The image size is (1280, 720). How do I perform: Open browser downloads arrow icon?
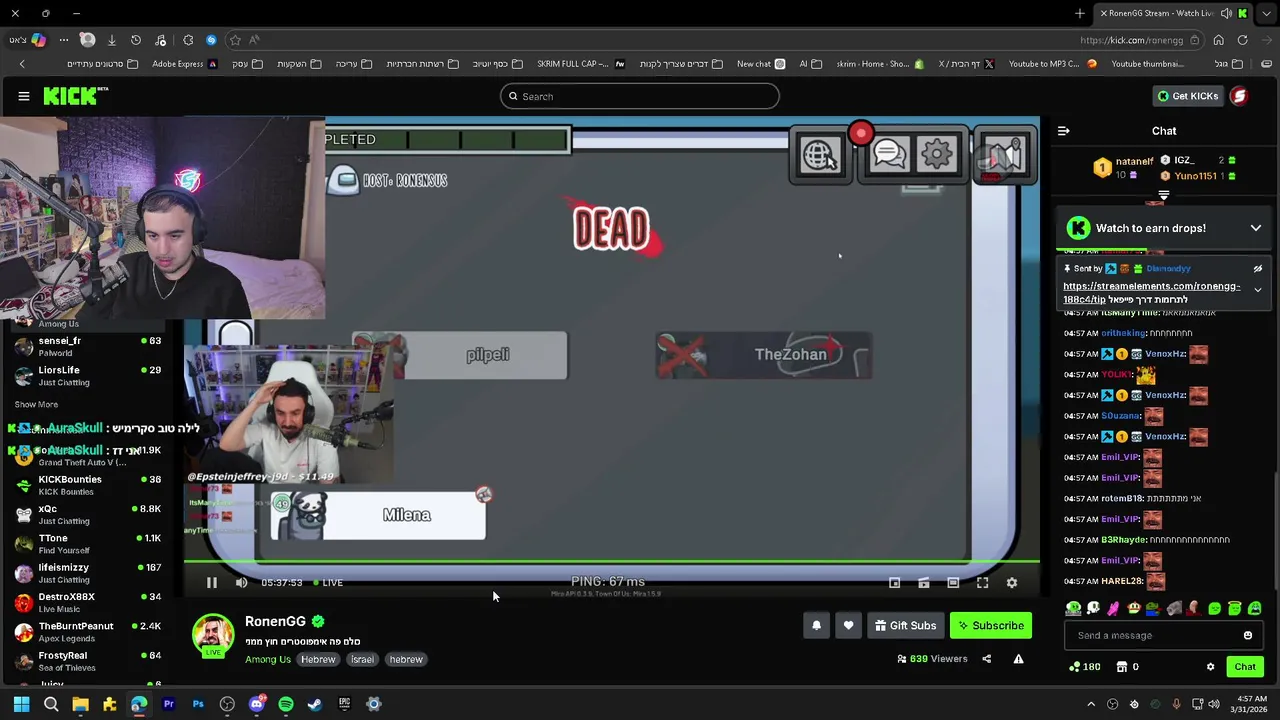tap(111, 40)
